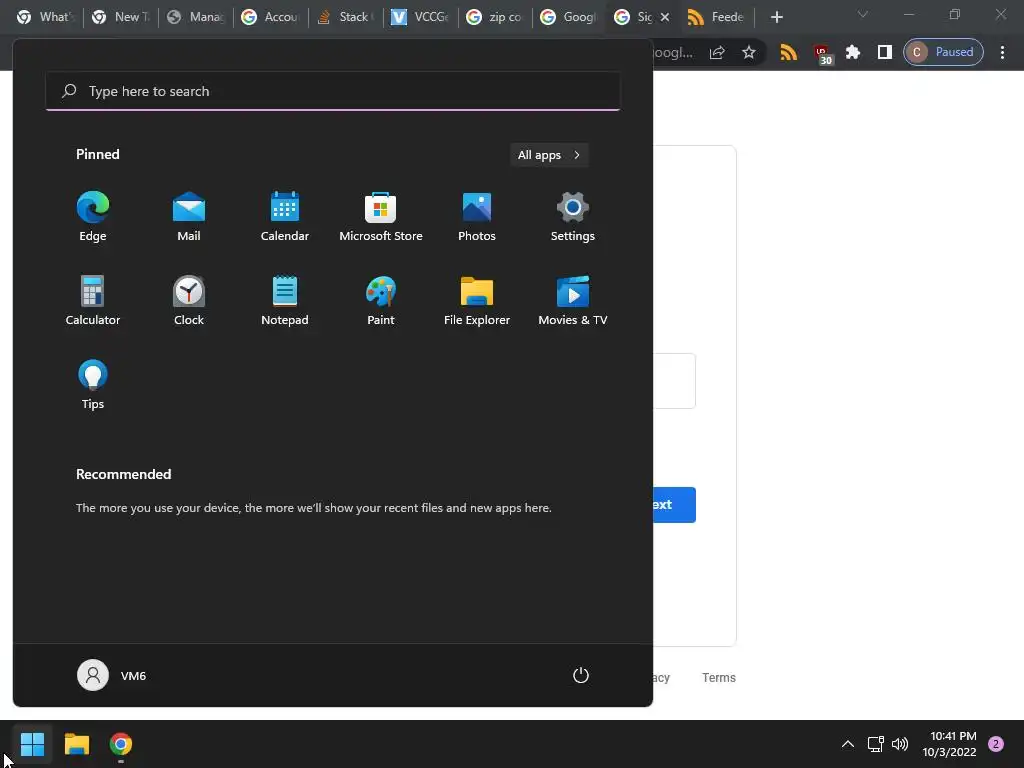Open the VM6 user account menu
1024x768 pixels.
[x=112, y=675]
